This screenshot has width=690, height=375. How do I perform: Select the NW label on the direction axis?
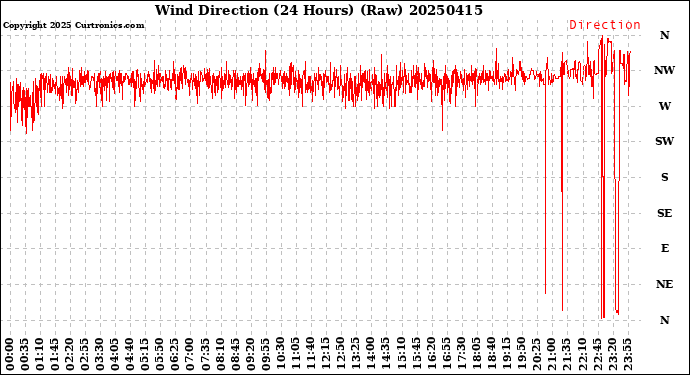point(664,70)
